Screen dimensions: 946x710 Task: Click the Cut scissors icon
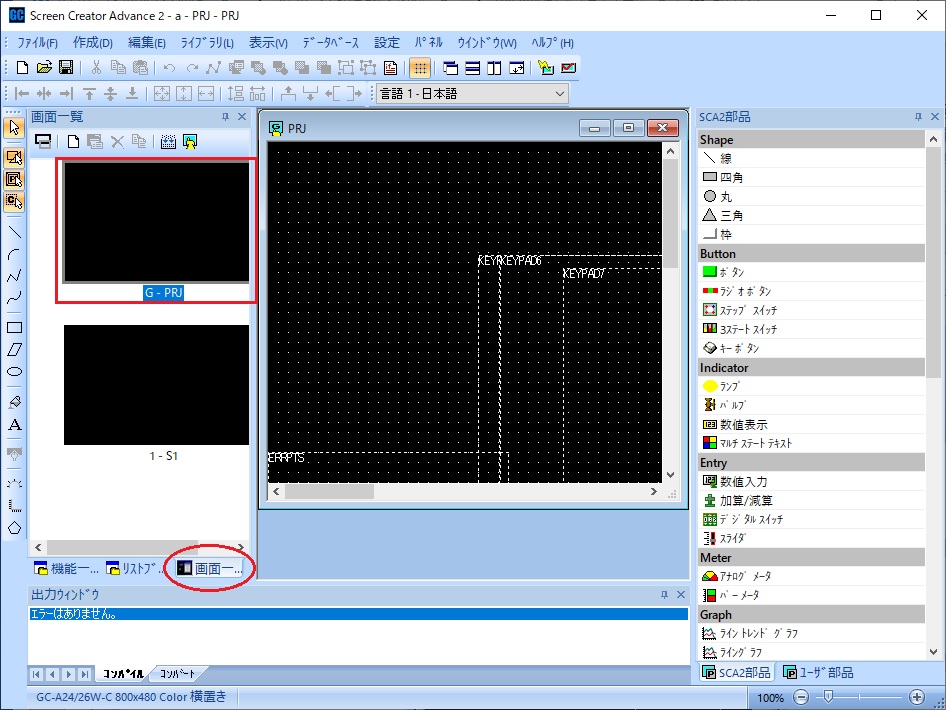tap(96, 68)
